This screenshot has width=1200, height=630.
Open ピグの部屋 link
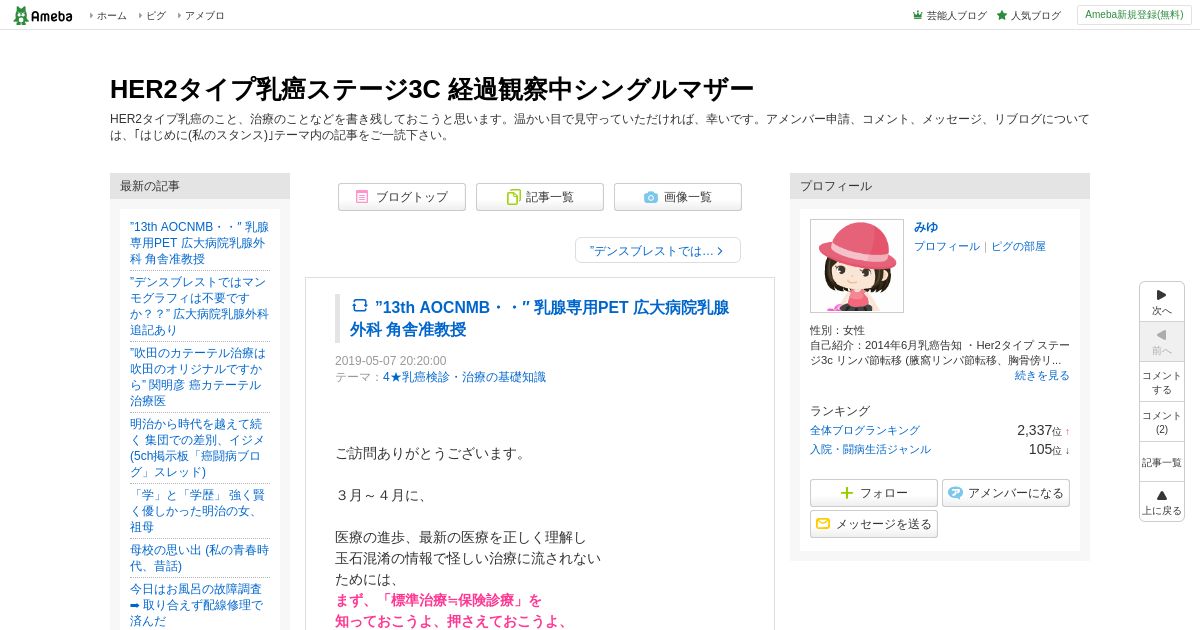point(1018,246)
